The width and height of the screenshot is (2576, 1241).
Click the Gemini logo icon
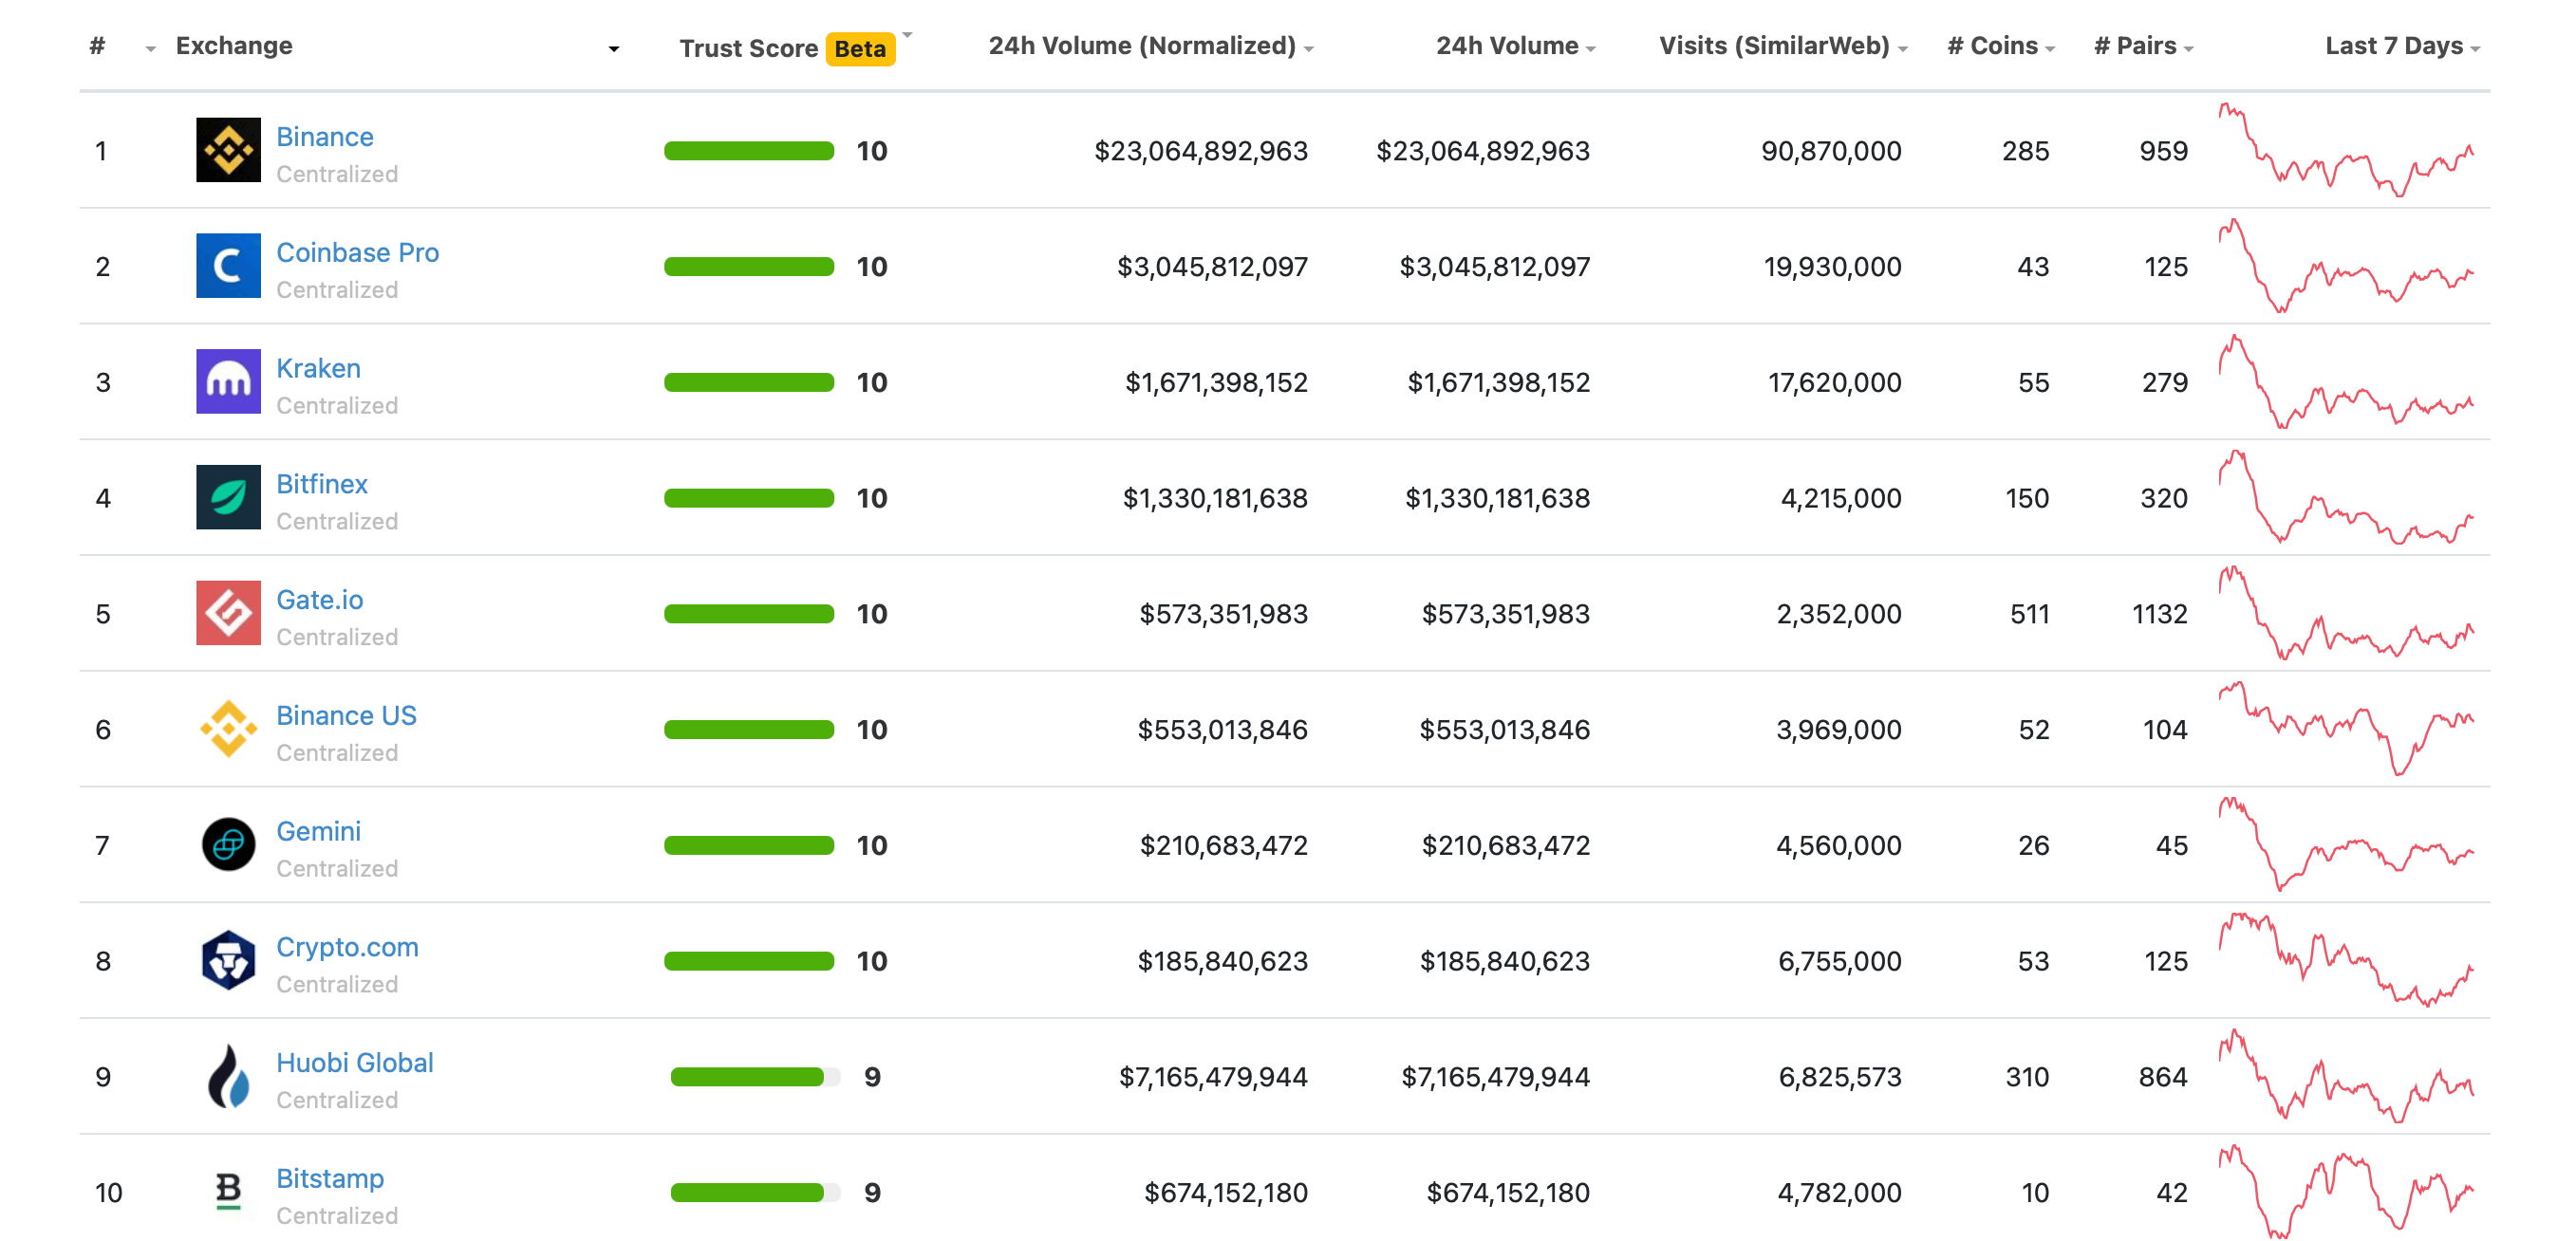tap(228, 845)
